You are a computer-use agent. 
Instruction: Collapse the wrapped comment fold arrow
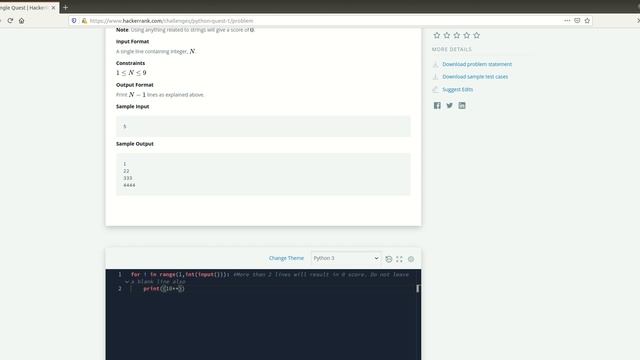(x=127, y=282)
